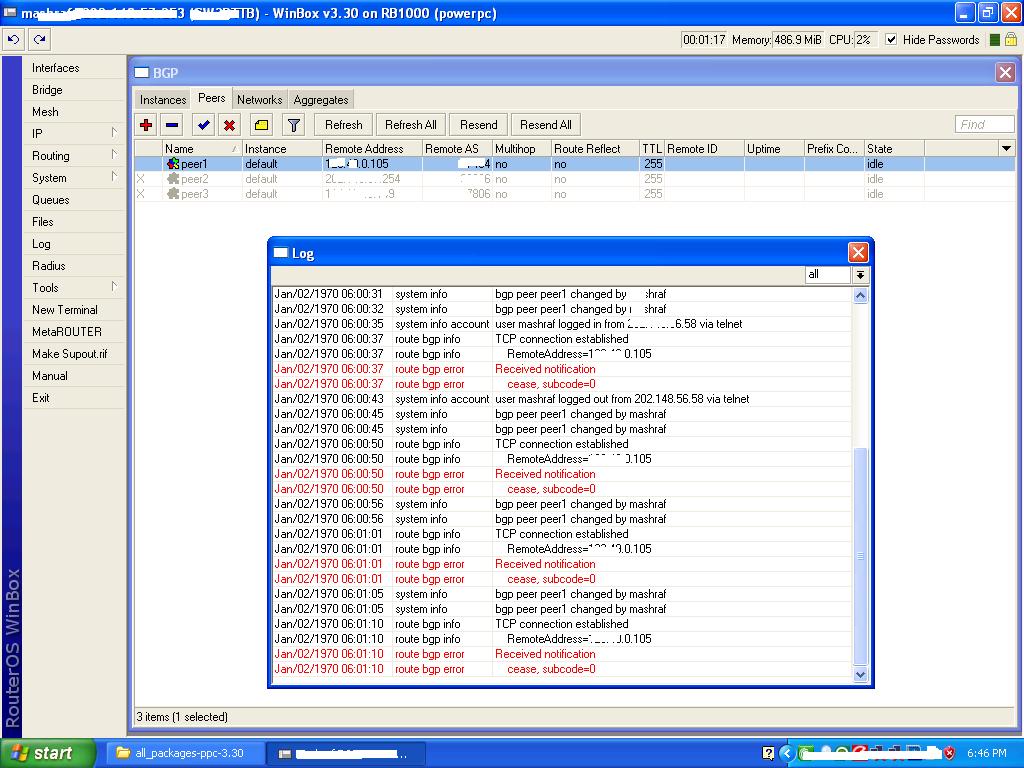Click the Resend All button
Viewport: 1024px width, 768px height.
click(x=545, y=125)
